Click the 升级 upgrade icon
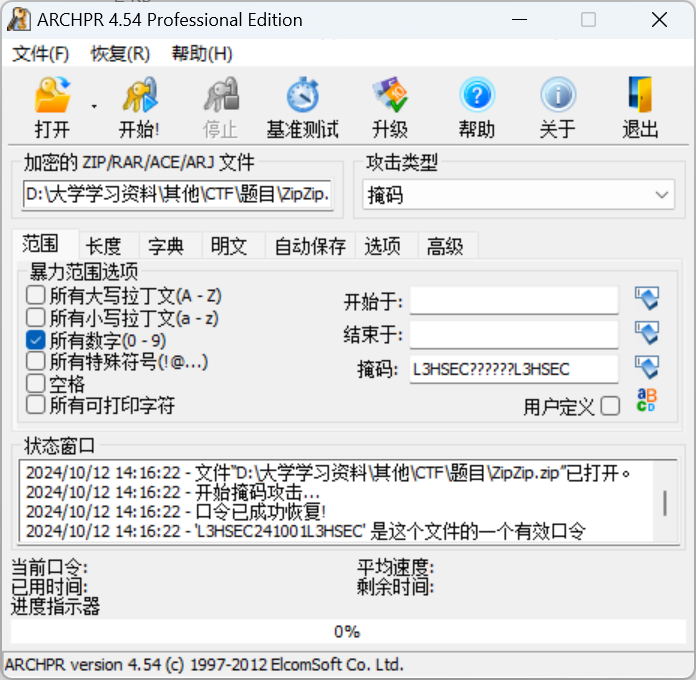Viewport: 696px width, 680px height. coord(389,97)
